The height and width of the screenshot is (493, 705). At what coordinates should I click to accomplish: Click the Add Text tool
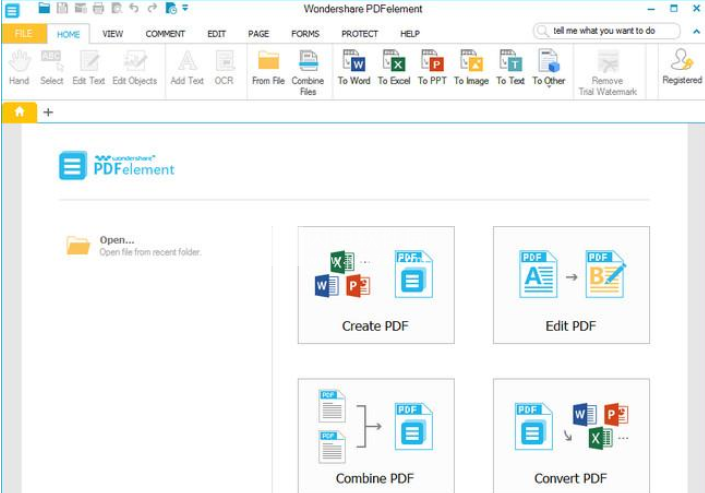[187, 68]
